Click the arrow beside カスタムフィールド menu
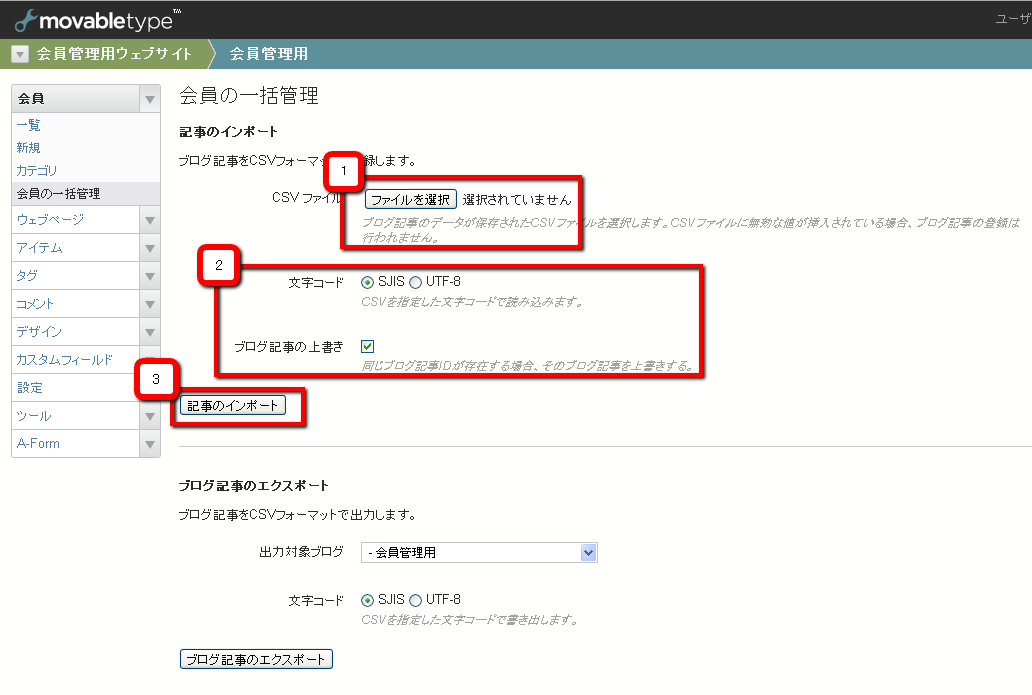Screen dimensions: 1032x695 tap(150, 360)
